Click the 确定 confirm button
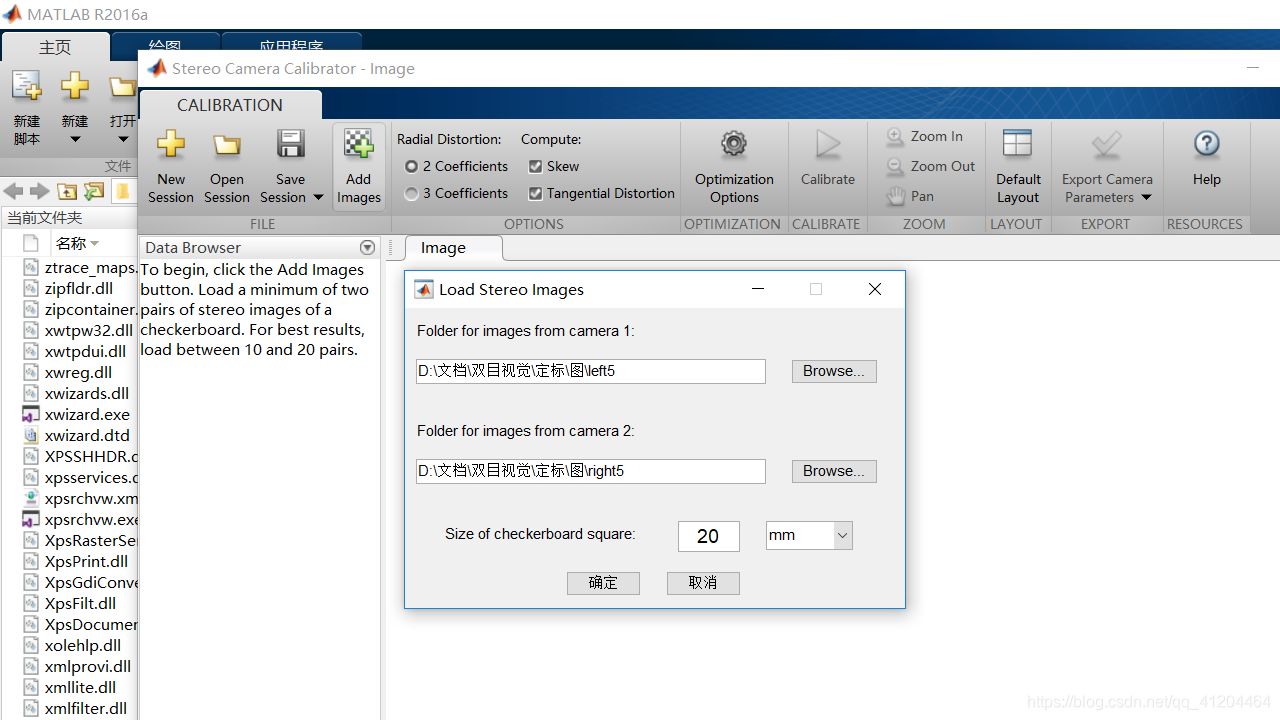This screenshot has width=1280, height=720. pyautogui.click(x=603, y=583)
